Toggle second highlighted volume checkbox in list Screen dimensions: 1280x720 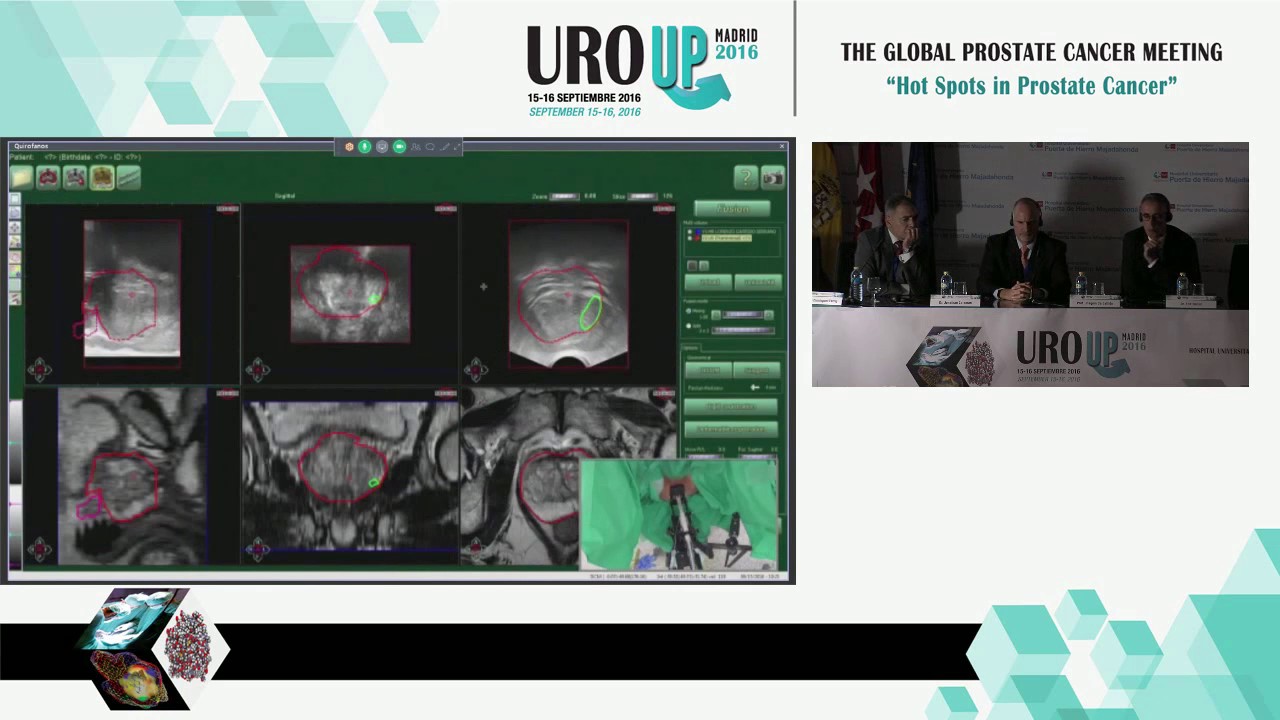689,238
